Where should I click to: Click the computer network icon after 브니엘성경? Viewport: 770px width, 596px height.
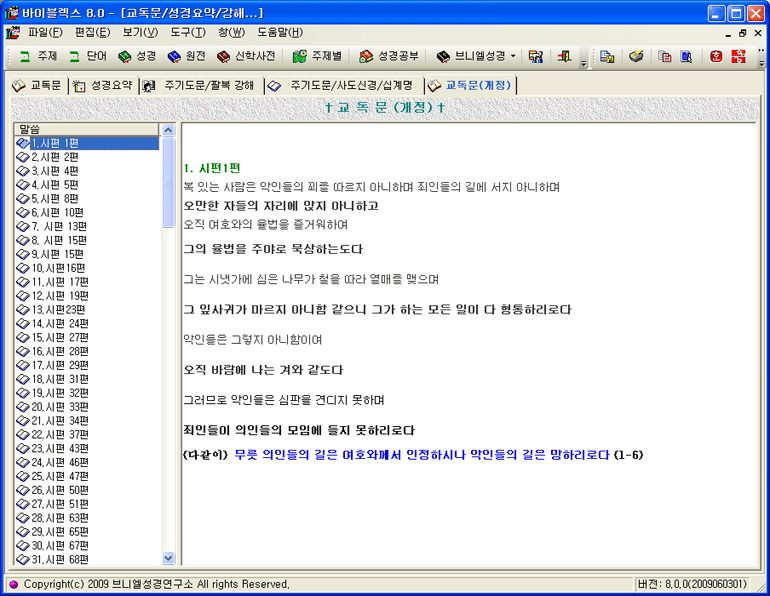click(x=535, y=56)
